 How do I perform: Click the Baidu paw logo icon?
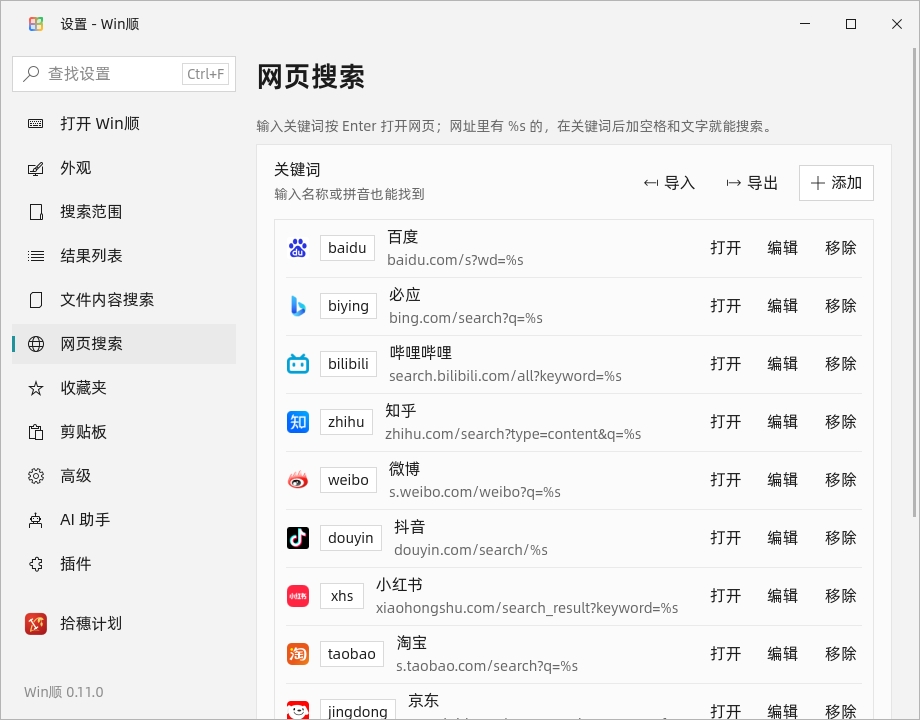click(298, 248)
